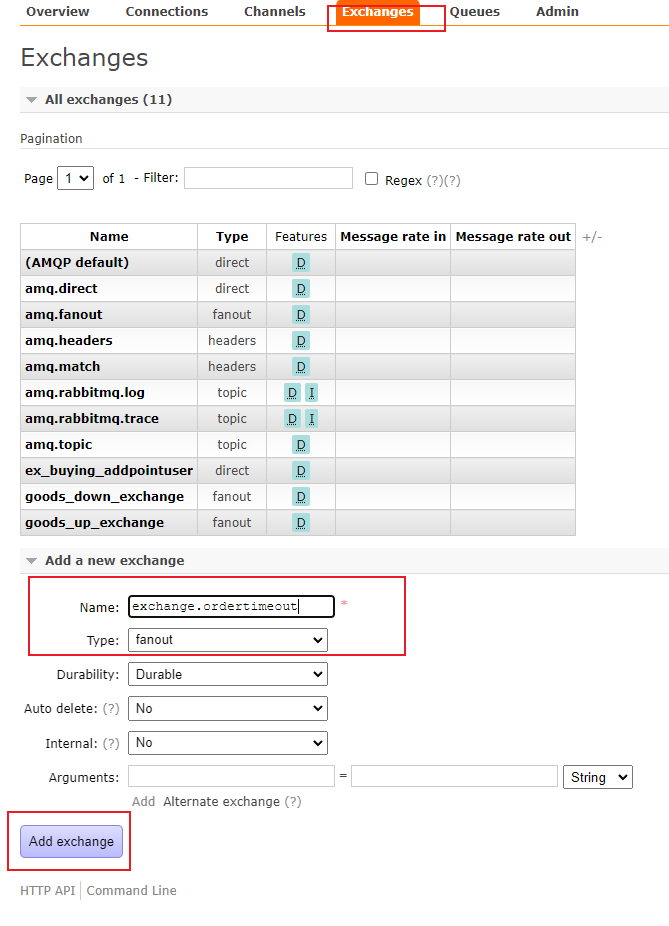Open the second Regex help (?) link
The image size is (669, 926).
452,180
